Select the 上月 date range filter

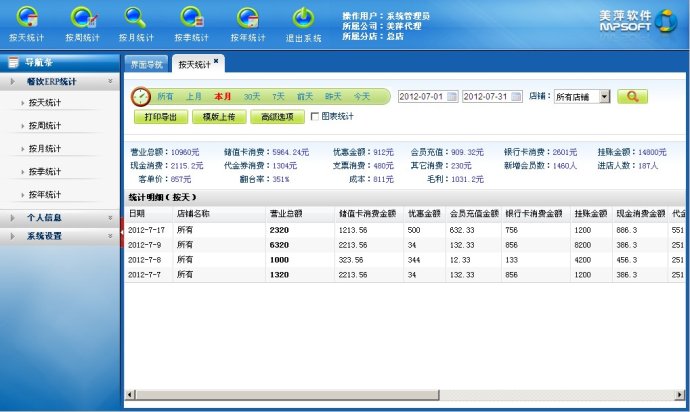point(193,96)
